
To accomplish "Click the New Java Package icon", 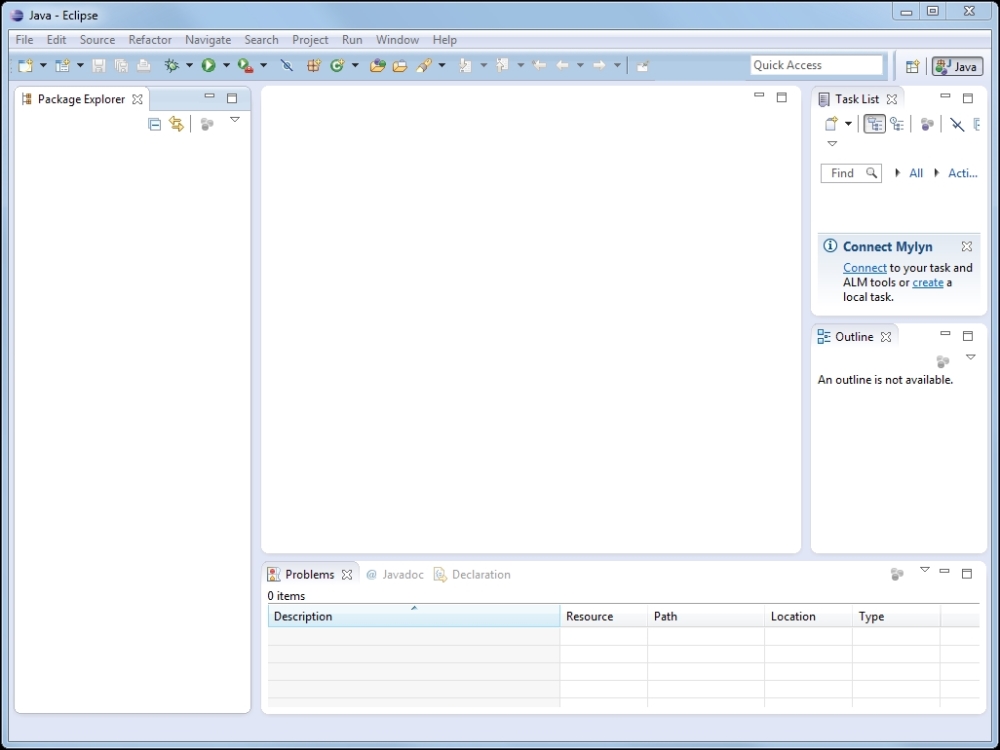I will coord(314,65).
